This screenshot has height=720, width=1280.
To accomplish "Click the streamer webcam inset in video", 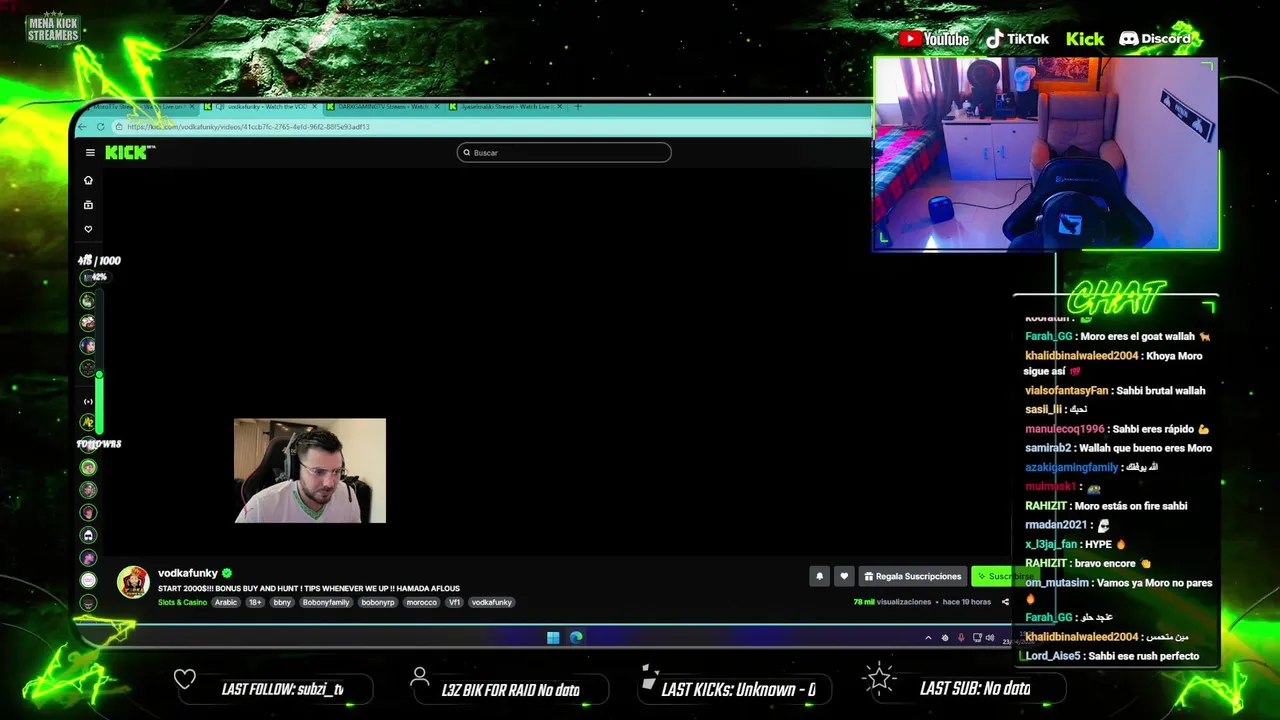I will (310, 471).
